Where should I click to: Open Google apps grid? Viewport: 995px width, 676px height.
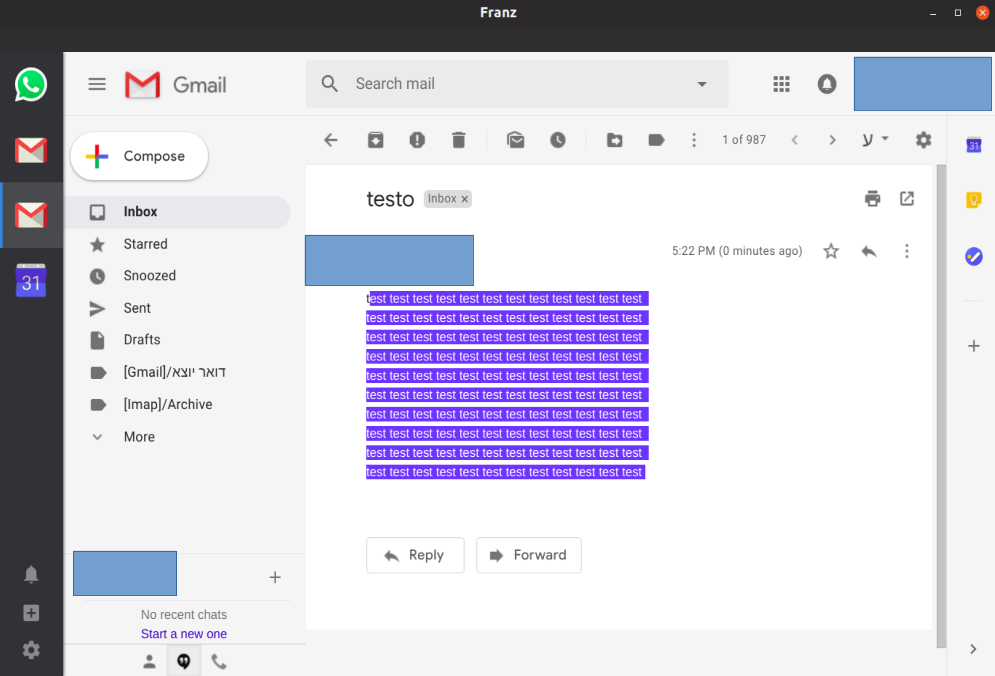click(781, 84)
